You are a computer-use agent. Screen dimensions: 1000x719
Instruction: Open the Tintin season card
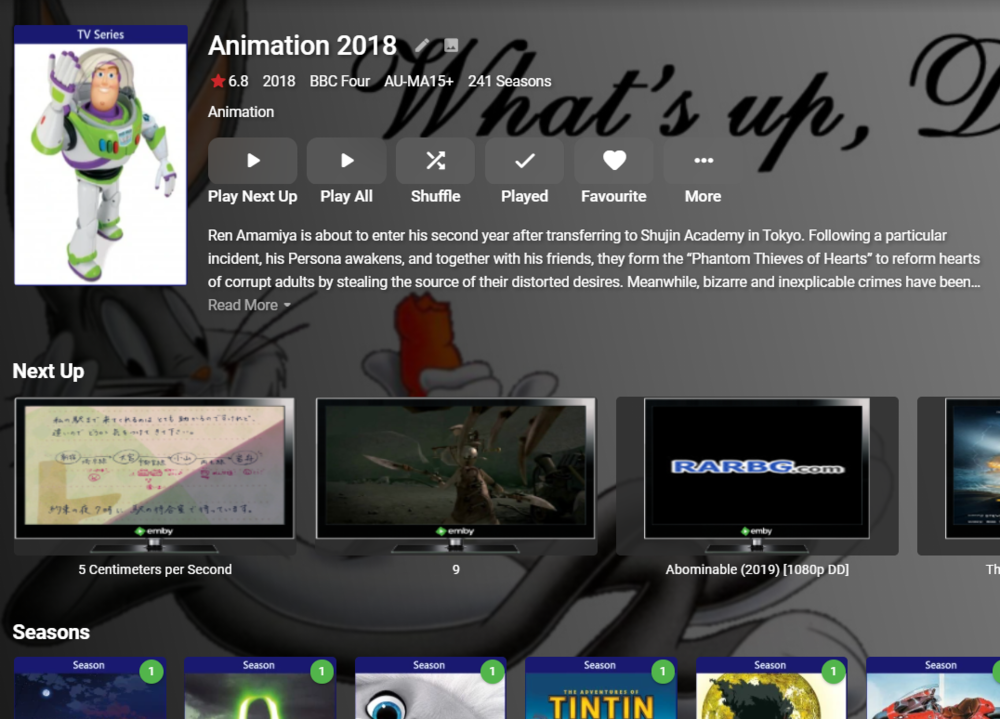click(601, 688)
